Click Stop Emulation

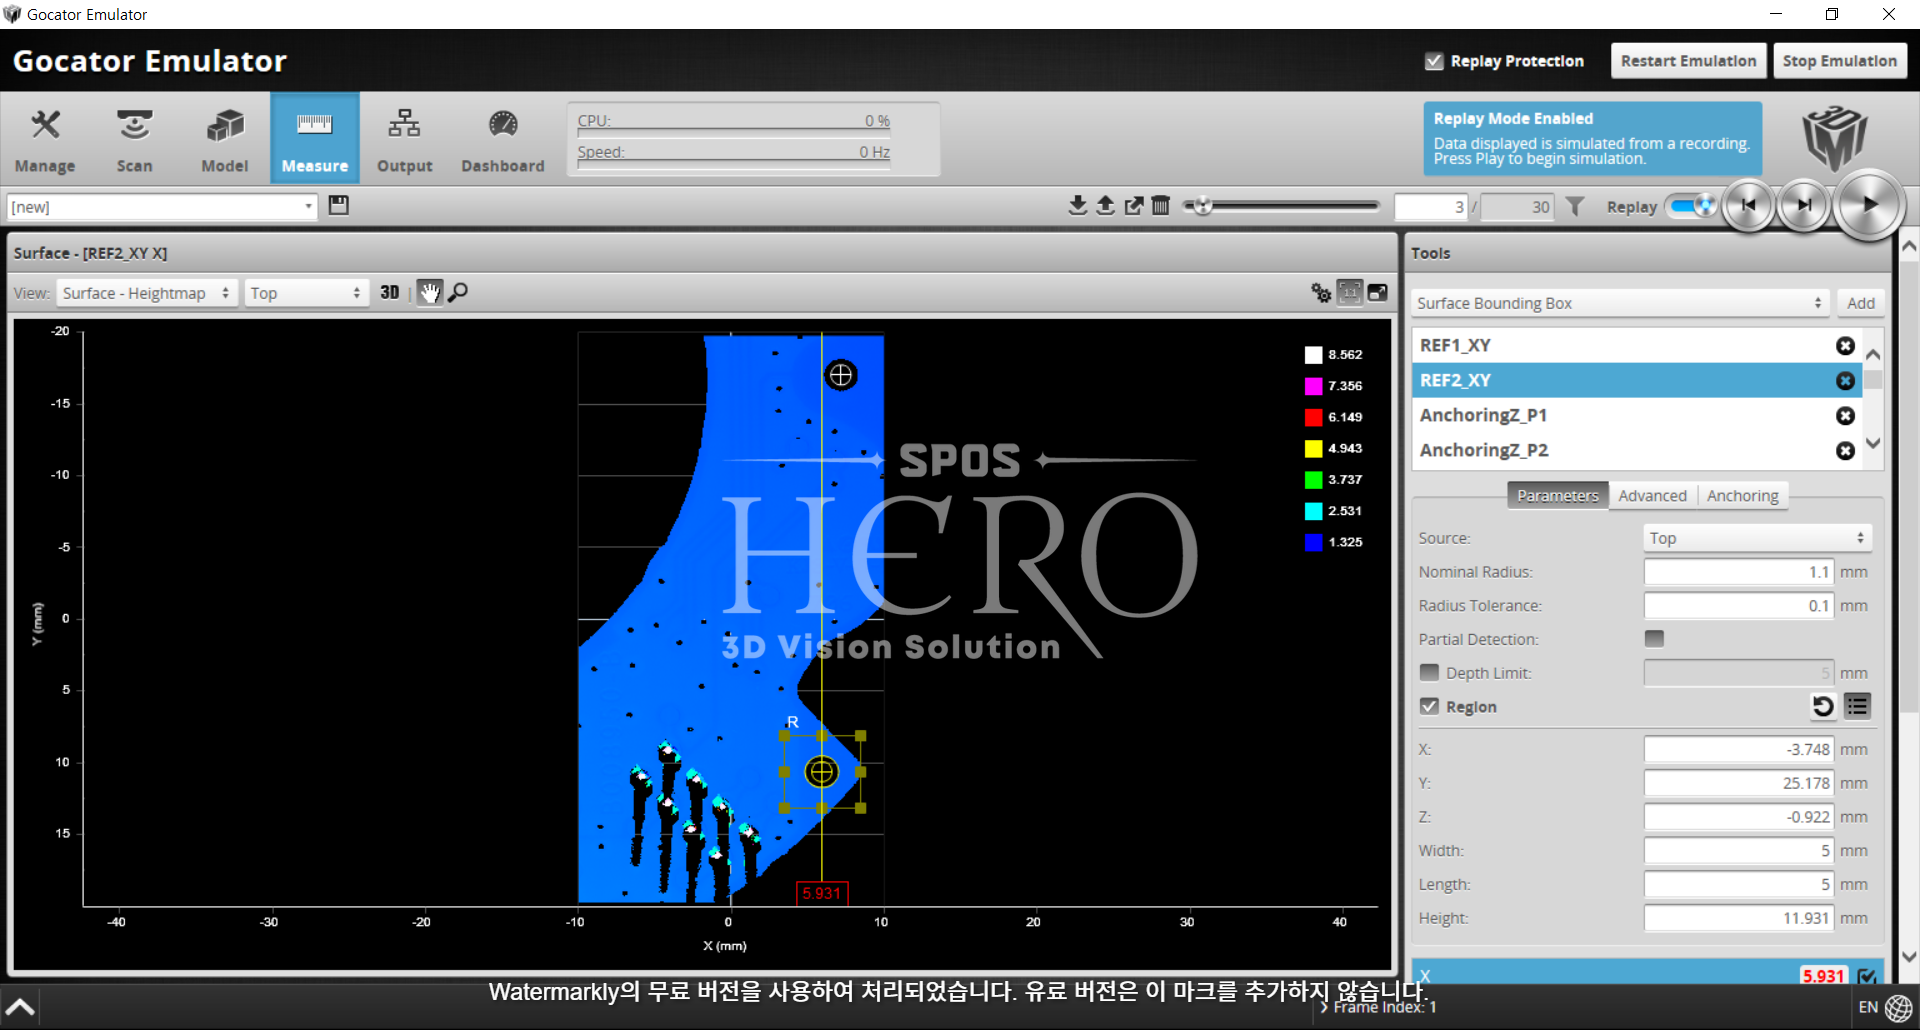(1839, 61)
